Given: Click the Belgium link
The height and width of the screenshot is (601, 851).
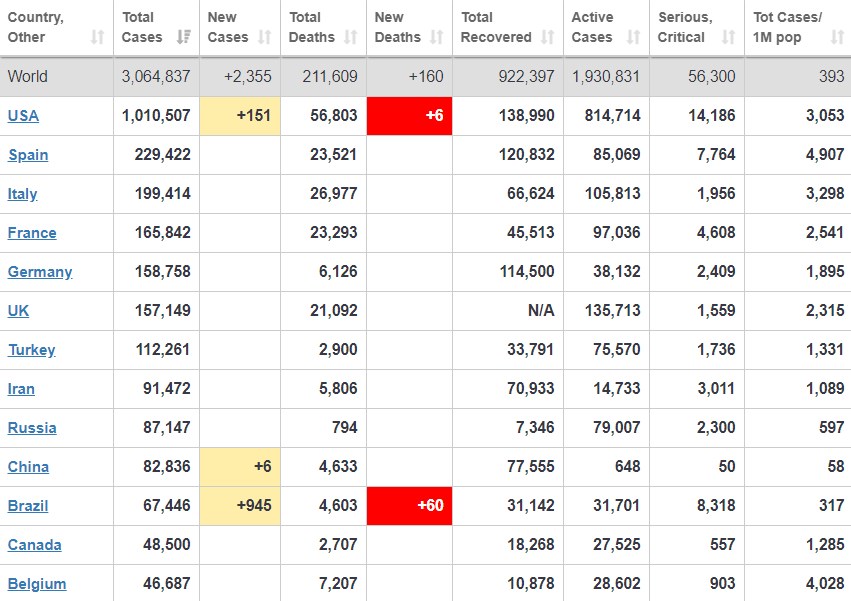Looking at the screenshot, I should point(37,584).
